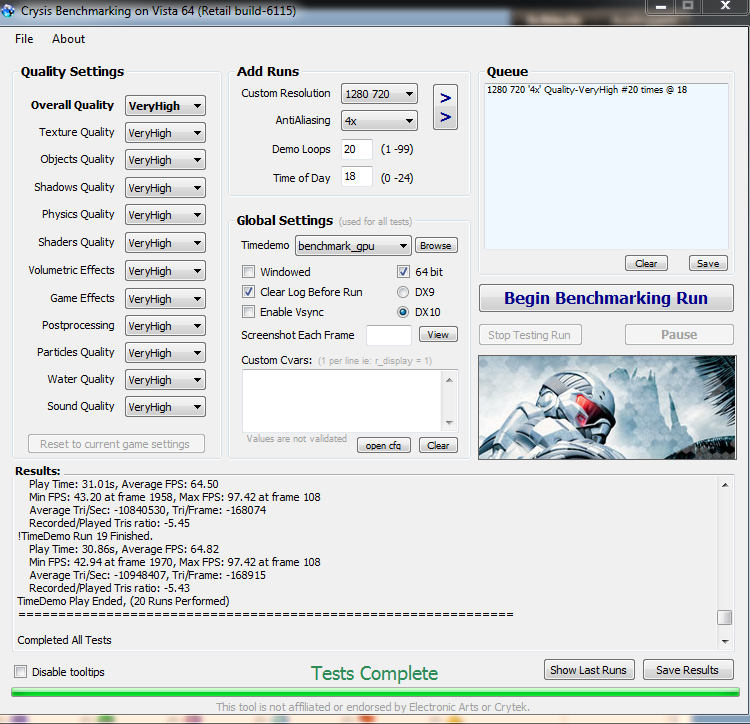Click the Time of Day input field
This screenshot has width=750, height=724.
pyautogui.click(x=357, y=176)
